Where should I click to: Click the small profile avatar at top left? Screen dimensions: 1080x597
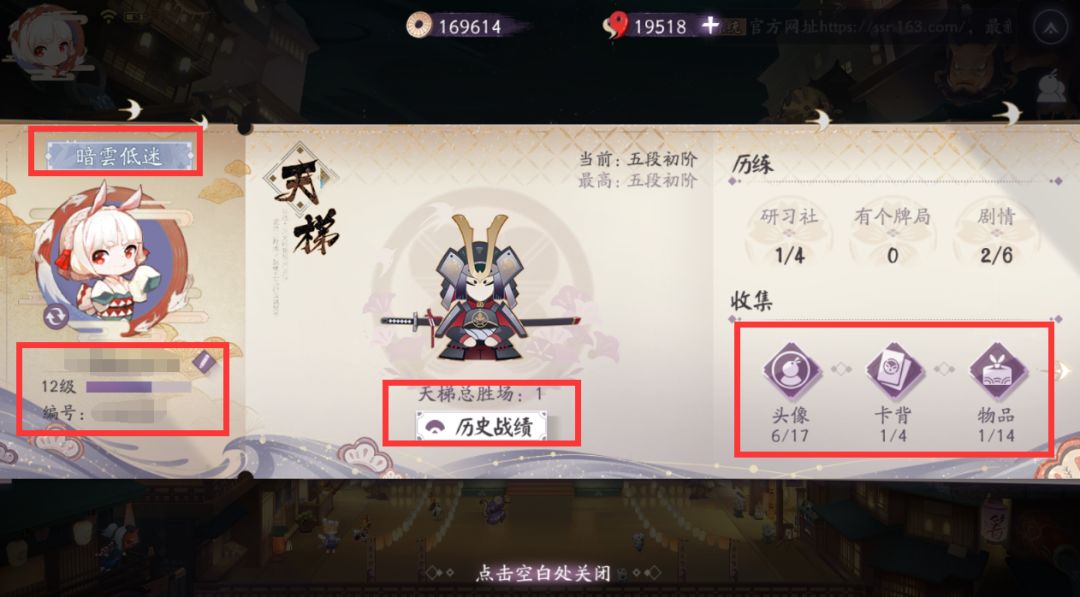tap(45, 39)
